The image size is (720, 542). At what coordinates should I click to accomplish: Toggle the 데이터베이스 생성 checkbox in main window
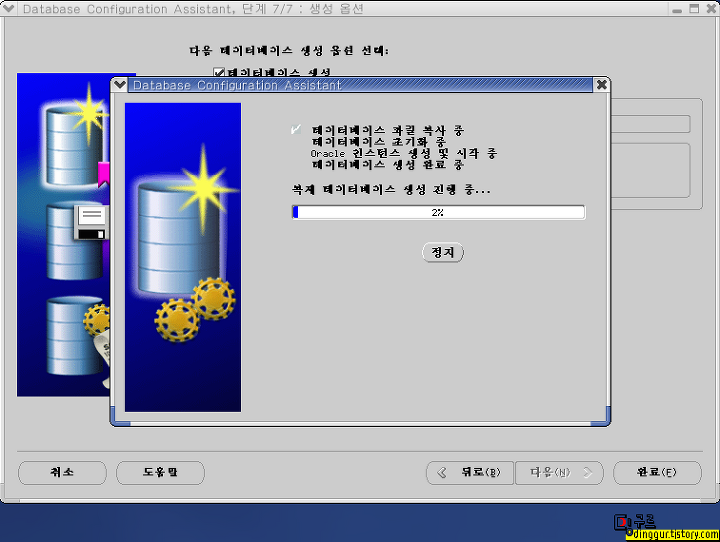pyautogui.click(x=219, y=73)
